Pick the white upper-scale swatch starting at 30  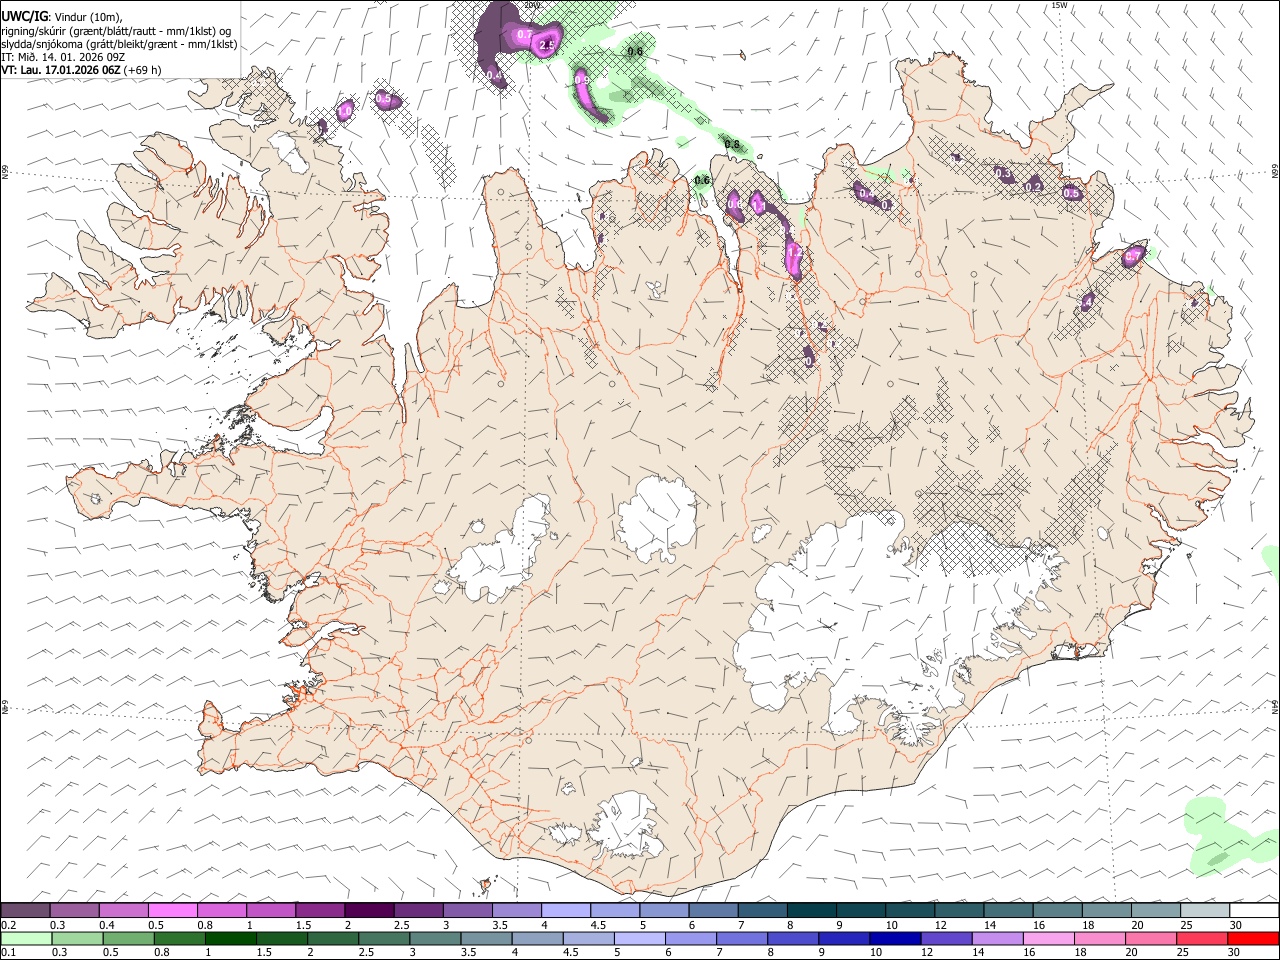[x=1252, y=910]
